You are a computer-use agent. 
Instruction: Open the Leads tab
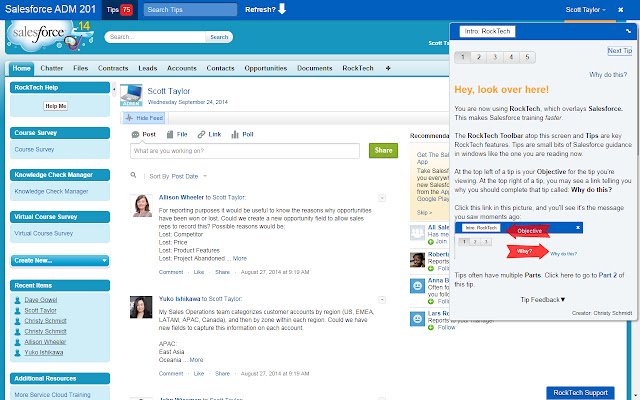pyautogui.click(x=148, y=68)
